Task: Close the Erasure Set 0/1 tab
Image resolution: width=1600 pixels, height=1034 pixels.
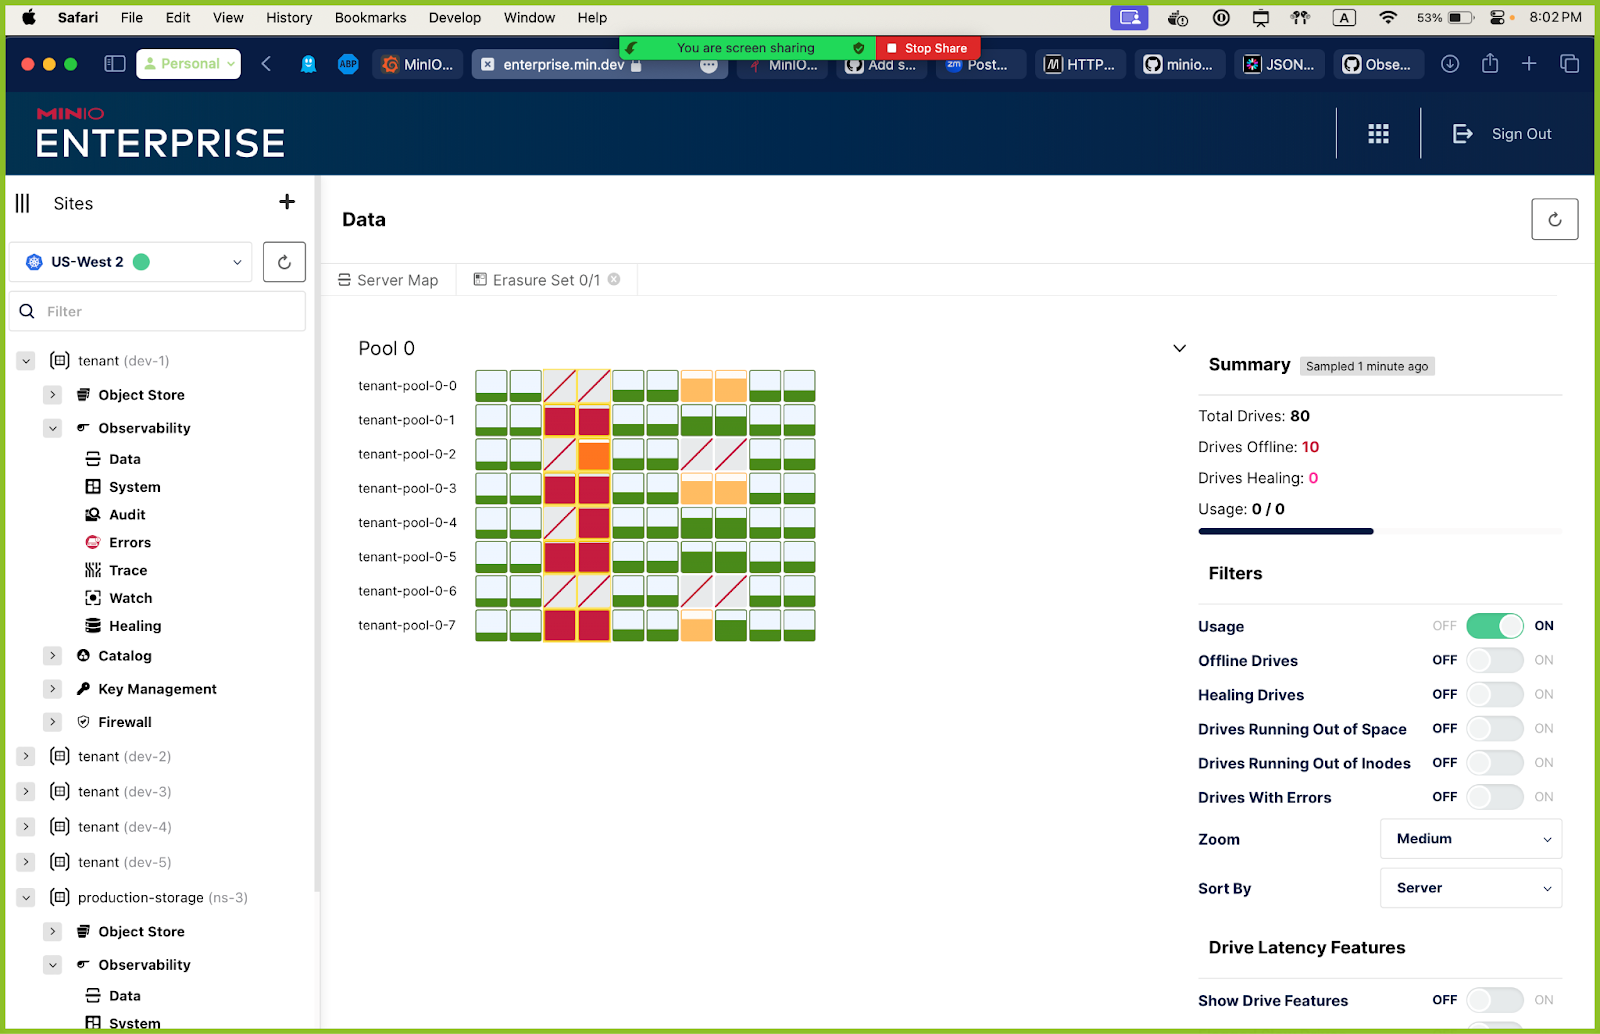Action: (x=614, y=280)
